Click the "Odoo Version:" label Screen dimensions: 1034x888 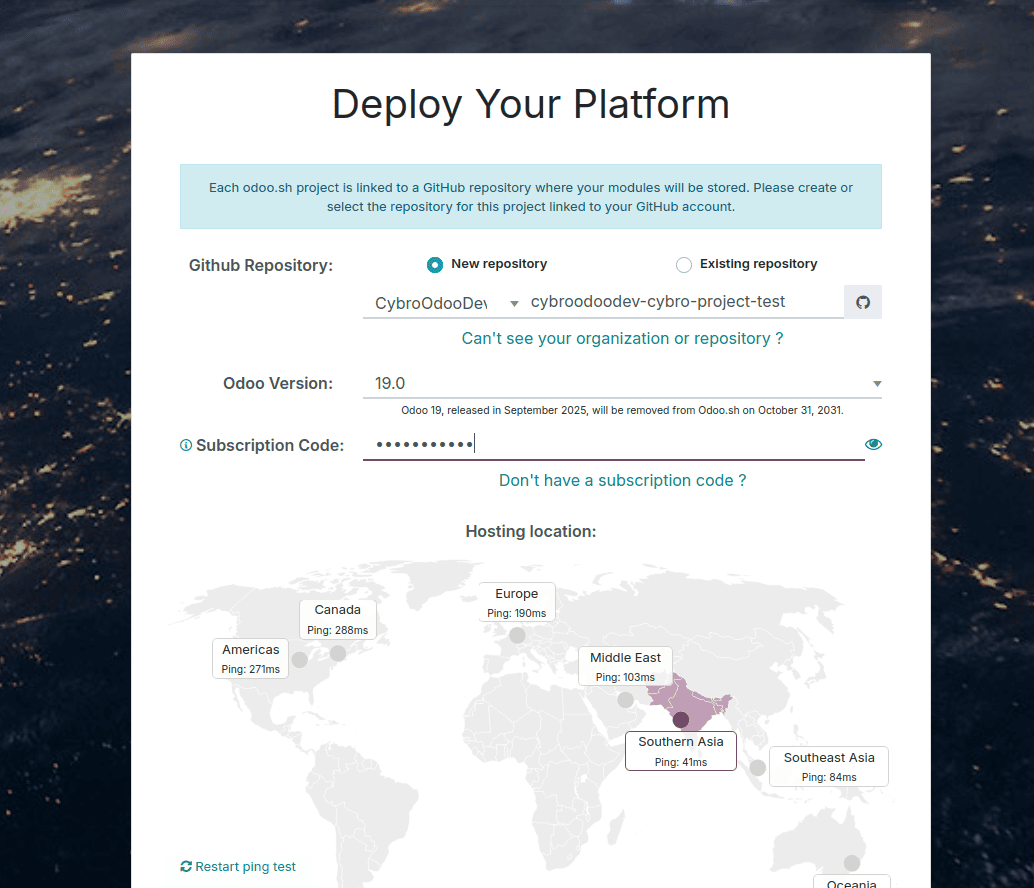coord(278,383)
